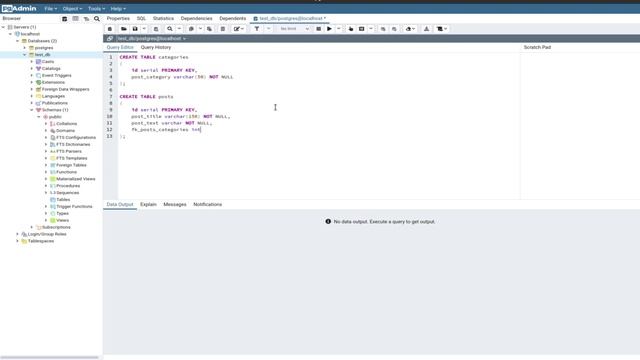Open the Save File dropdown arrow
Image resolution: width=640 pixels, height=360 pixels.
pos(144,29)
